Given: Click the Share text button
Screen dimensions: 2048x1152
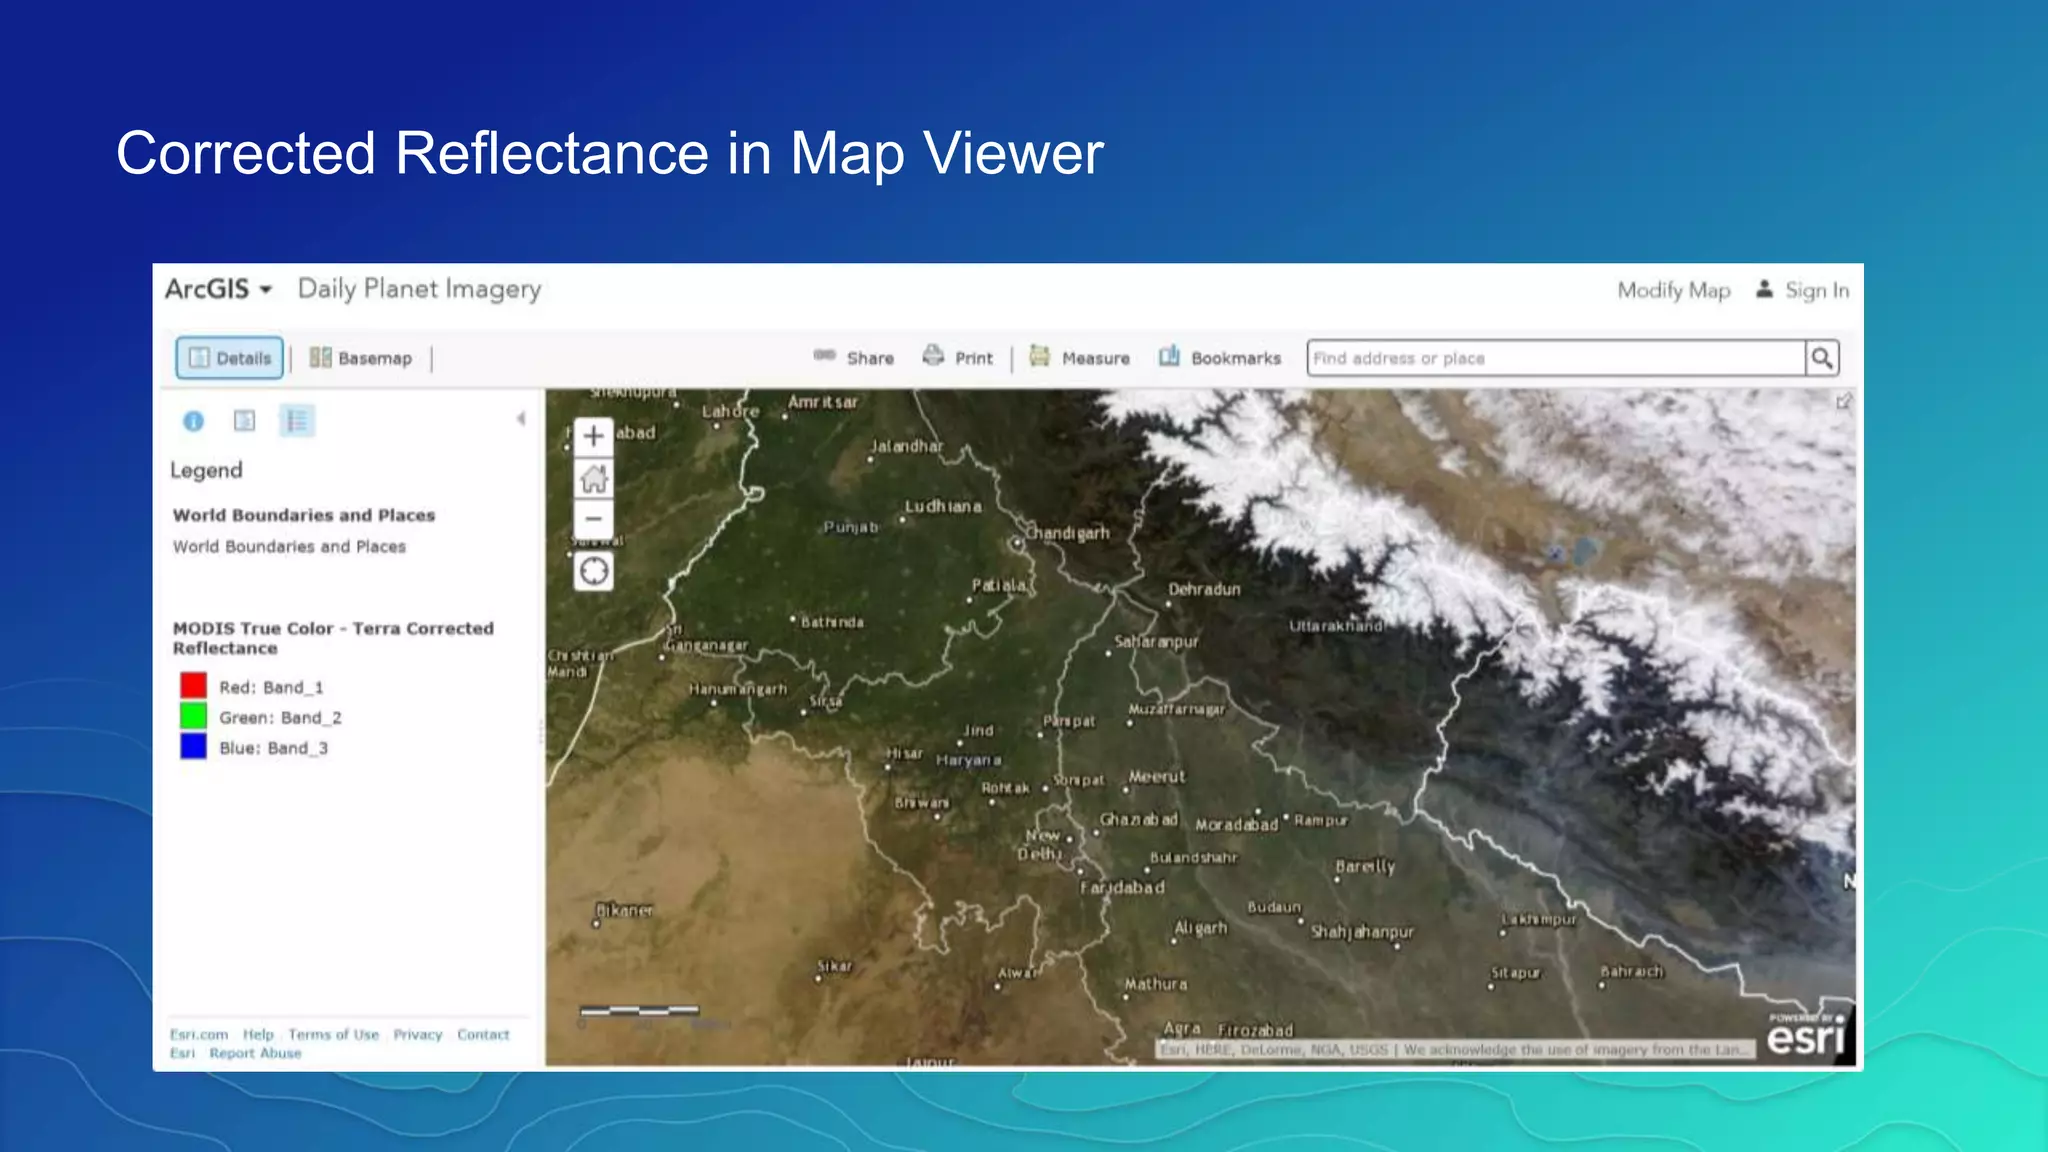Looking at the screenshot, I should pyautogui.click(x=870, y=358).
